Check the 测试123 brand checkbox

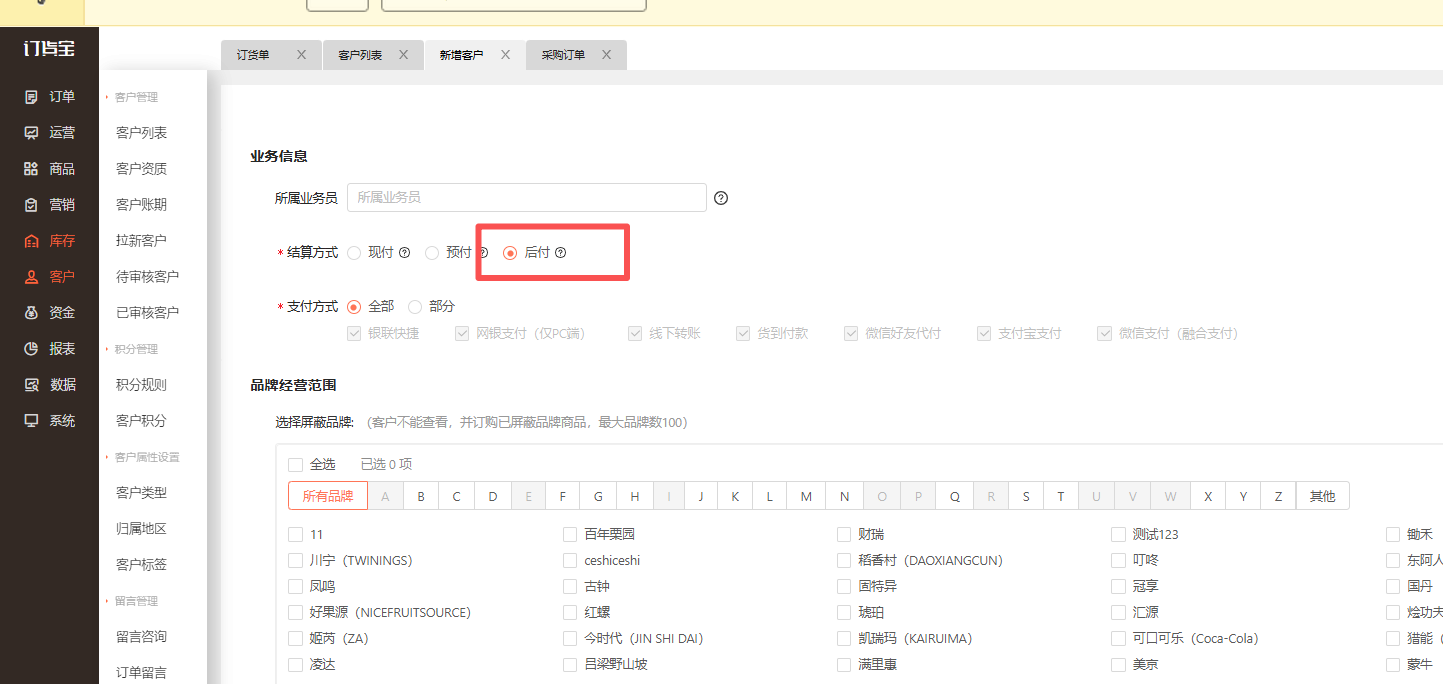pos(1118,535)
